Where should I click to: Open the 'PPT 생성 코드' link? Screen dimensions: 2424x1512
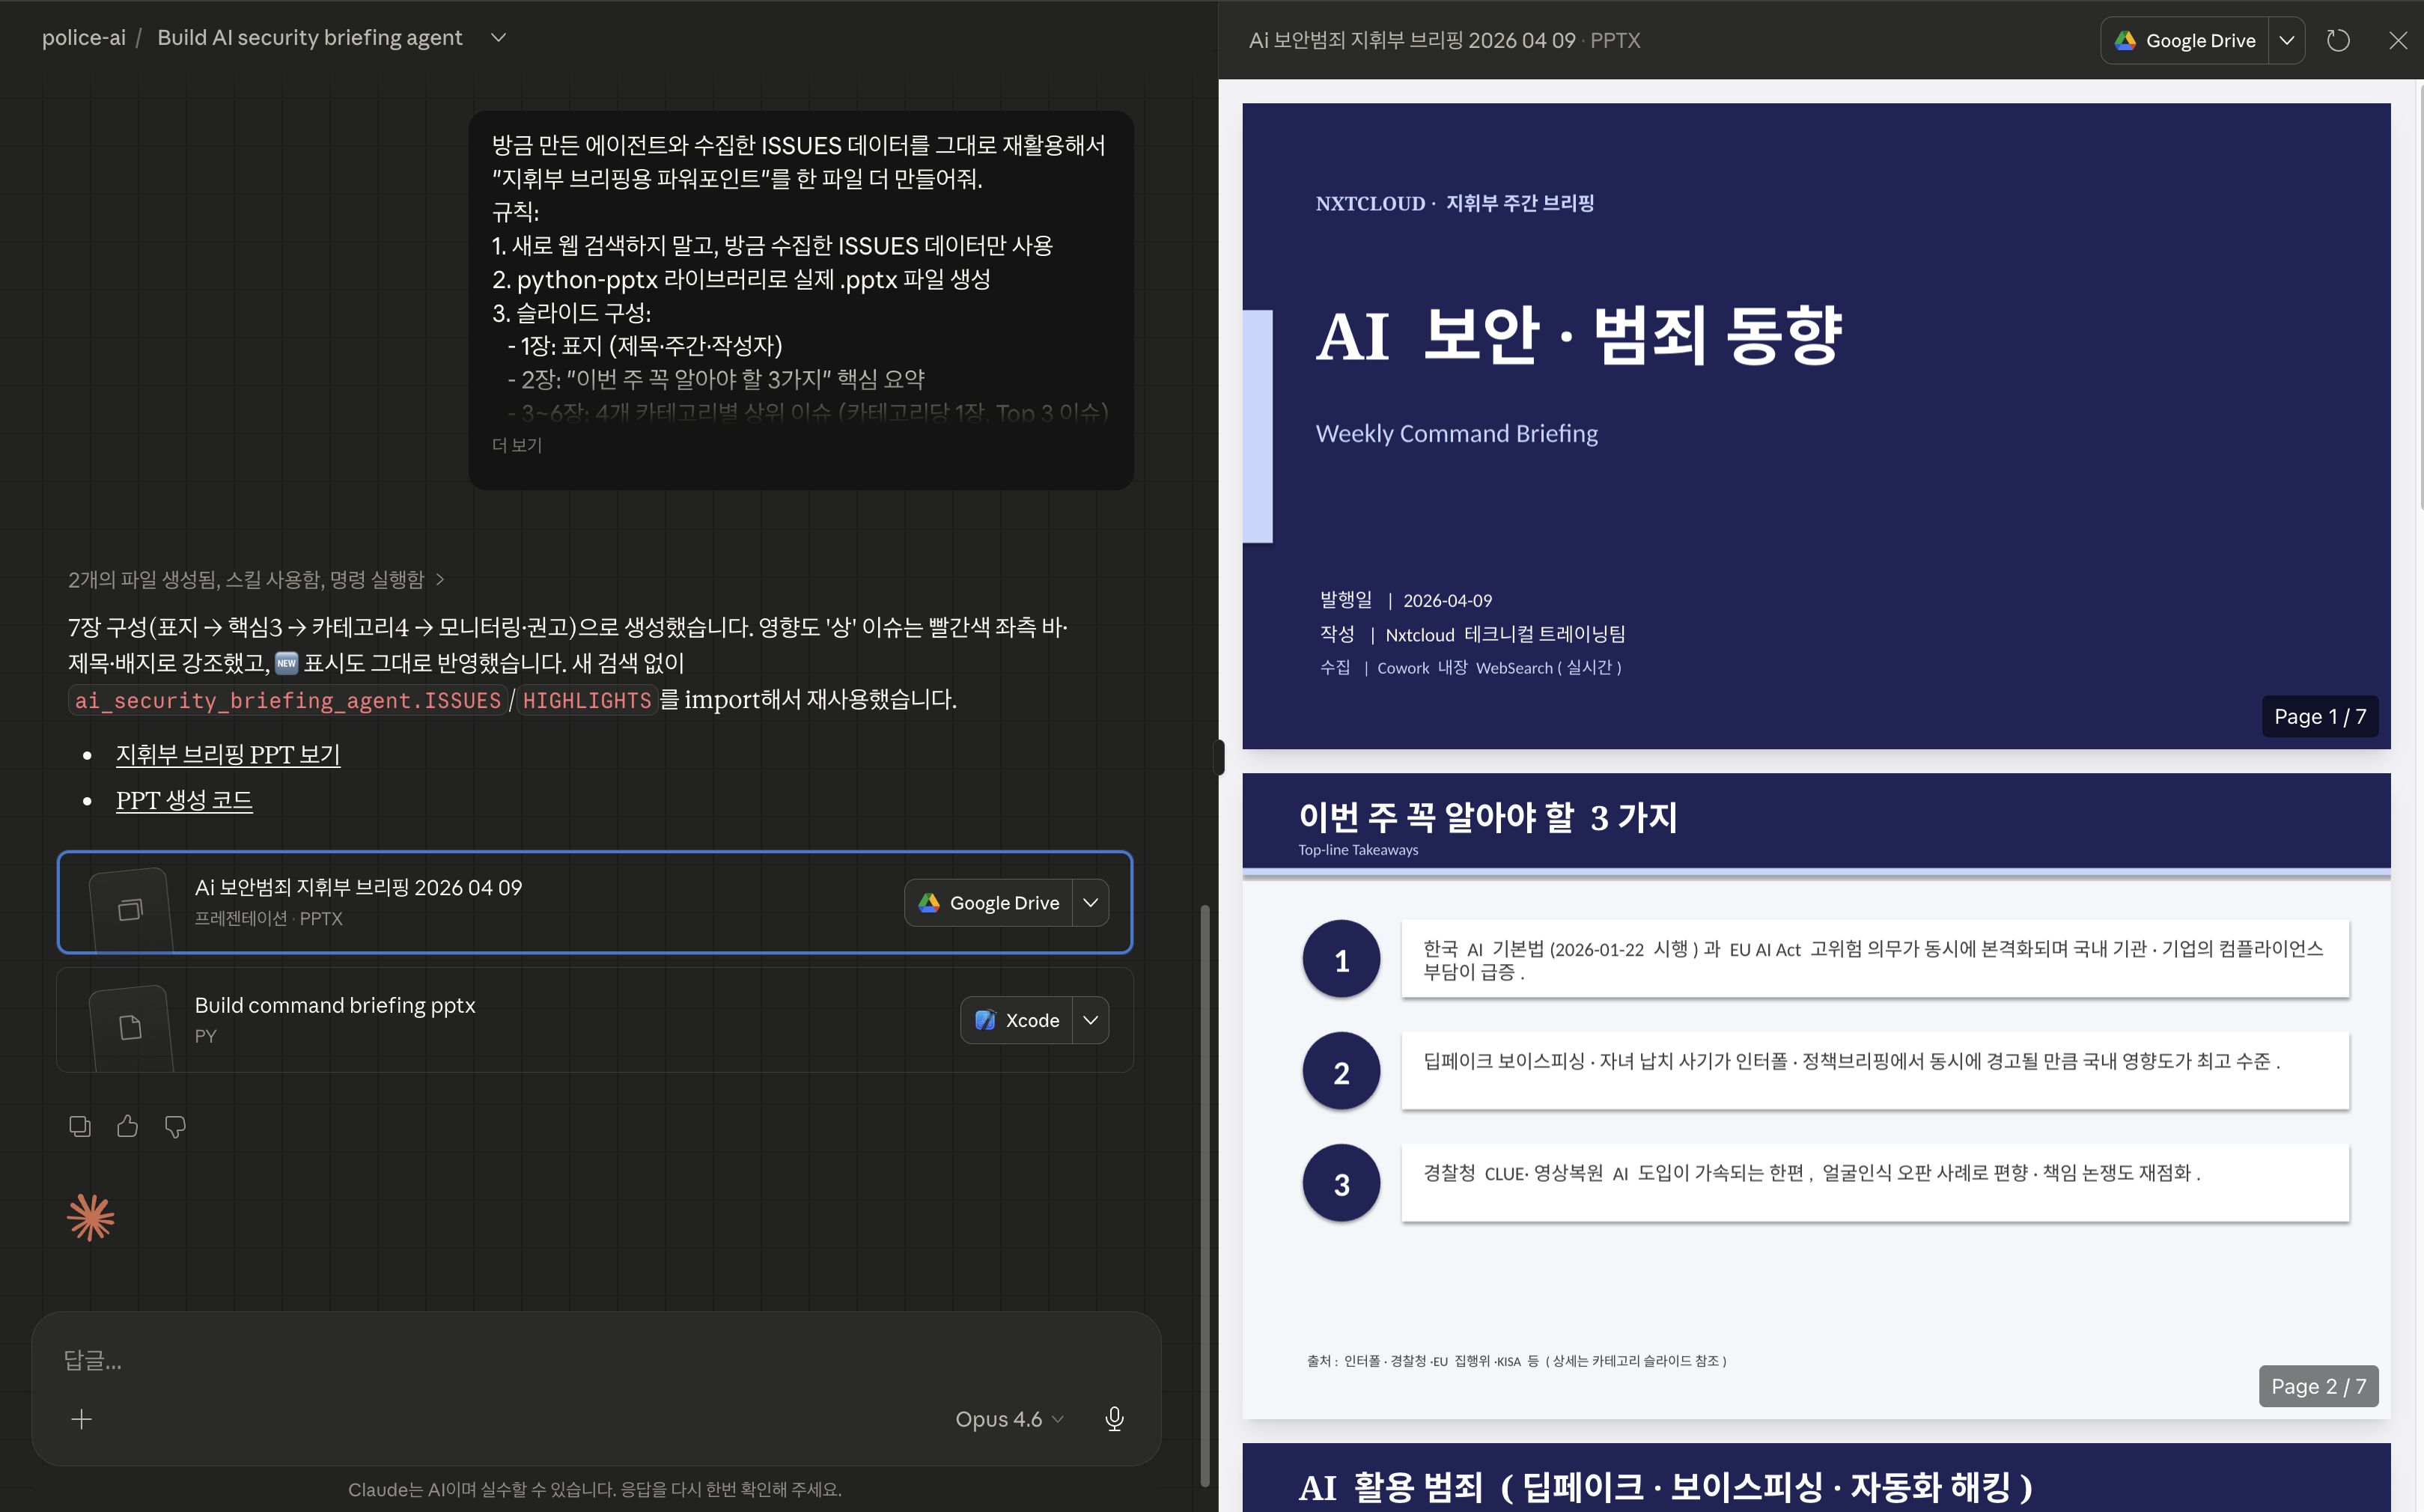(184, 800)
